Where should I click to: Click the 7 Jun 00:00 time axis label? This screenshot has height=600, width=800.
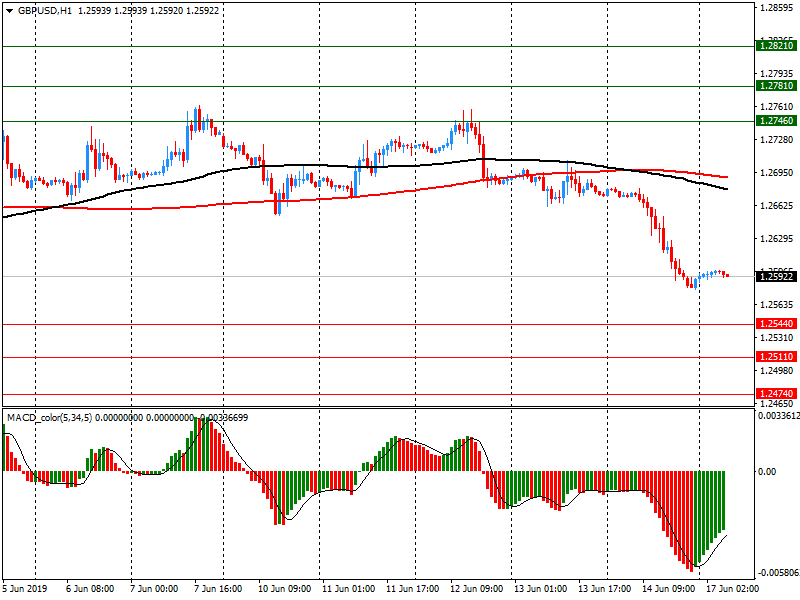[x=154, y=589]
